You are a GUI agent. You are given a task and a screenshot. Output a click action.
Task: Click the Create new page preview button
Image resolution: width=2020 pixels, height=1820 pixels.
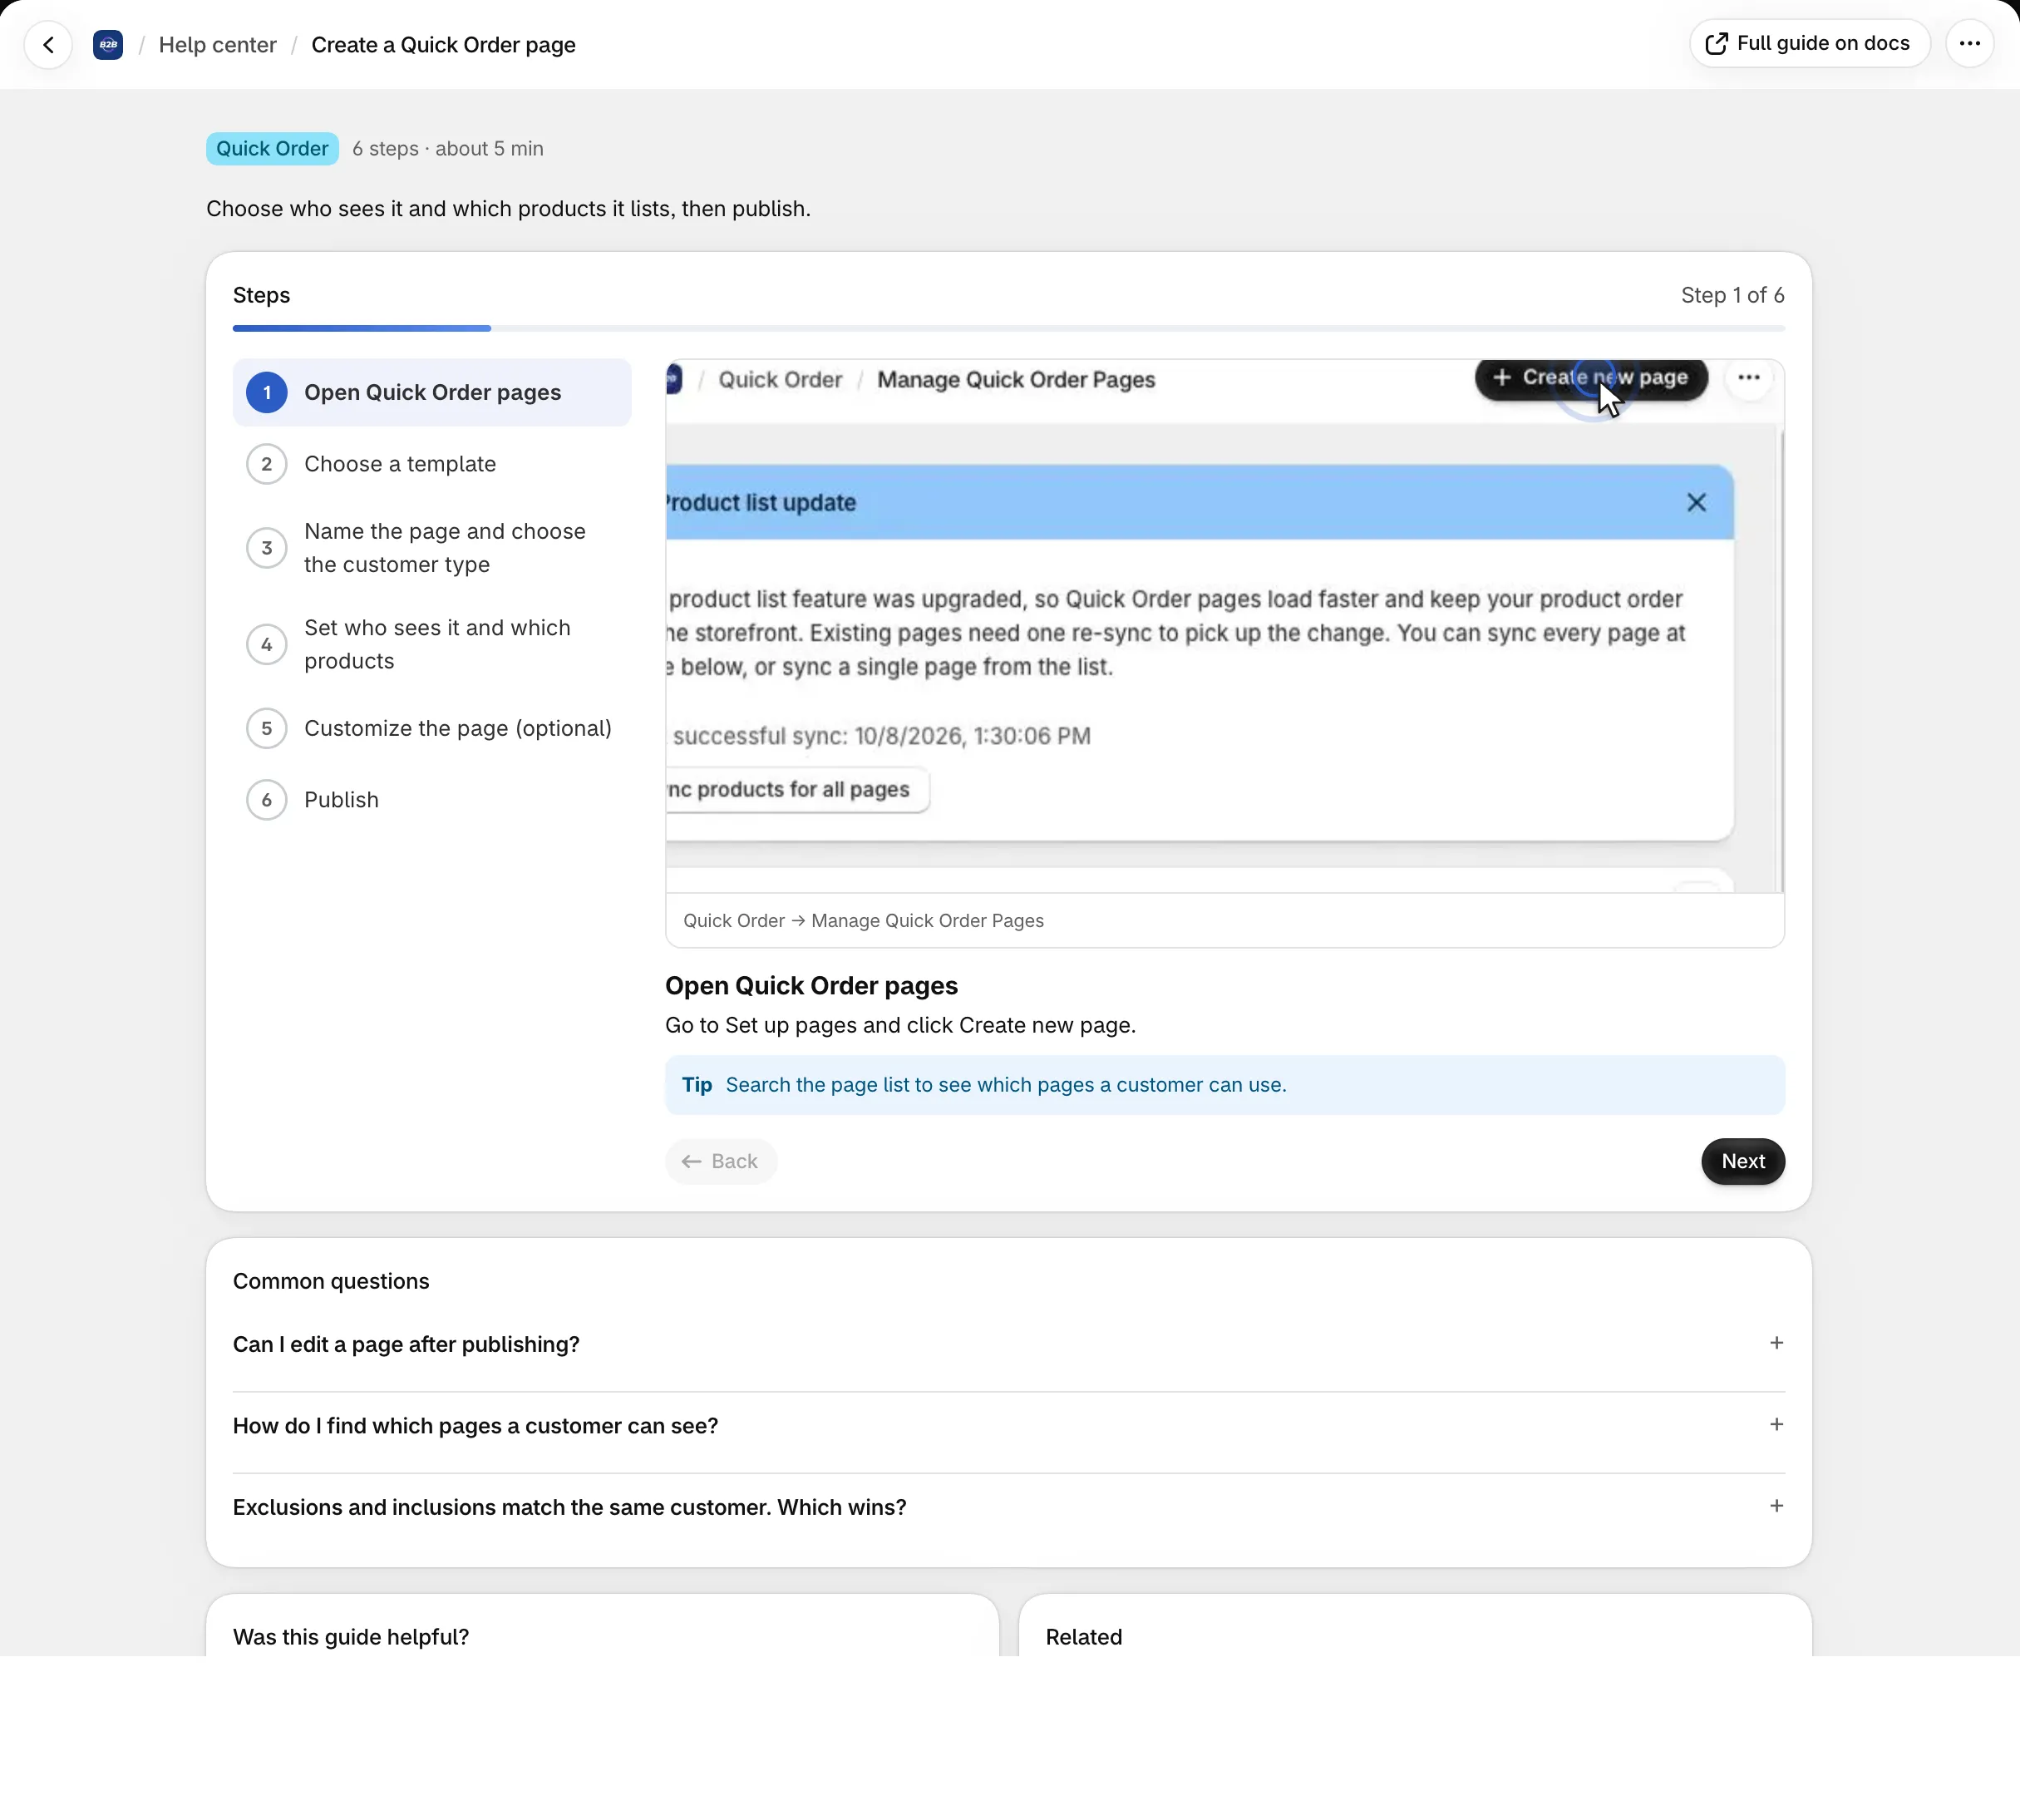point(1591,378)
